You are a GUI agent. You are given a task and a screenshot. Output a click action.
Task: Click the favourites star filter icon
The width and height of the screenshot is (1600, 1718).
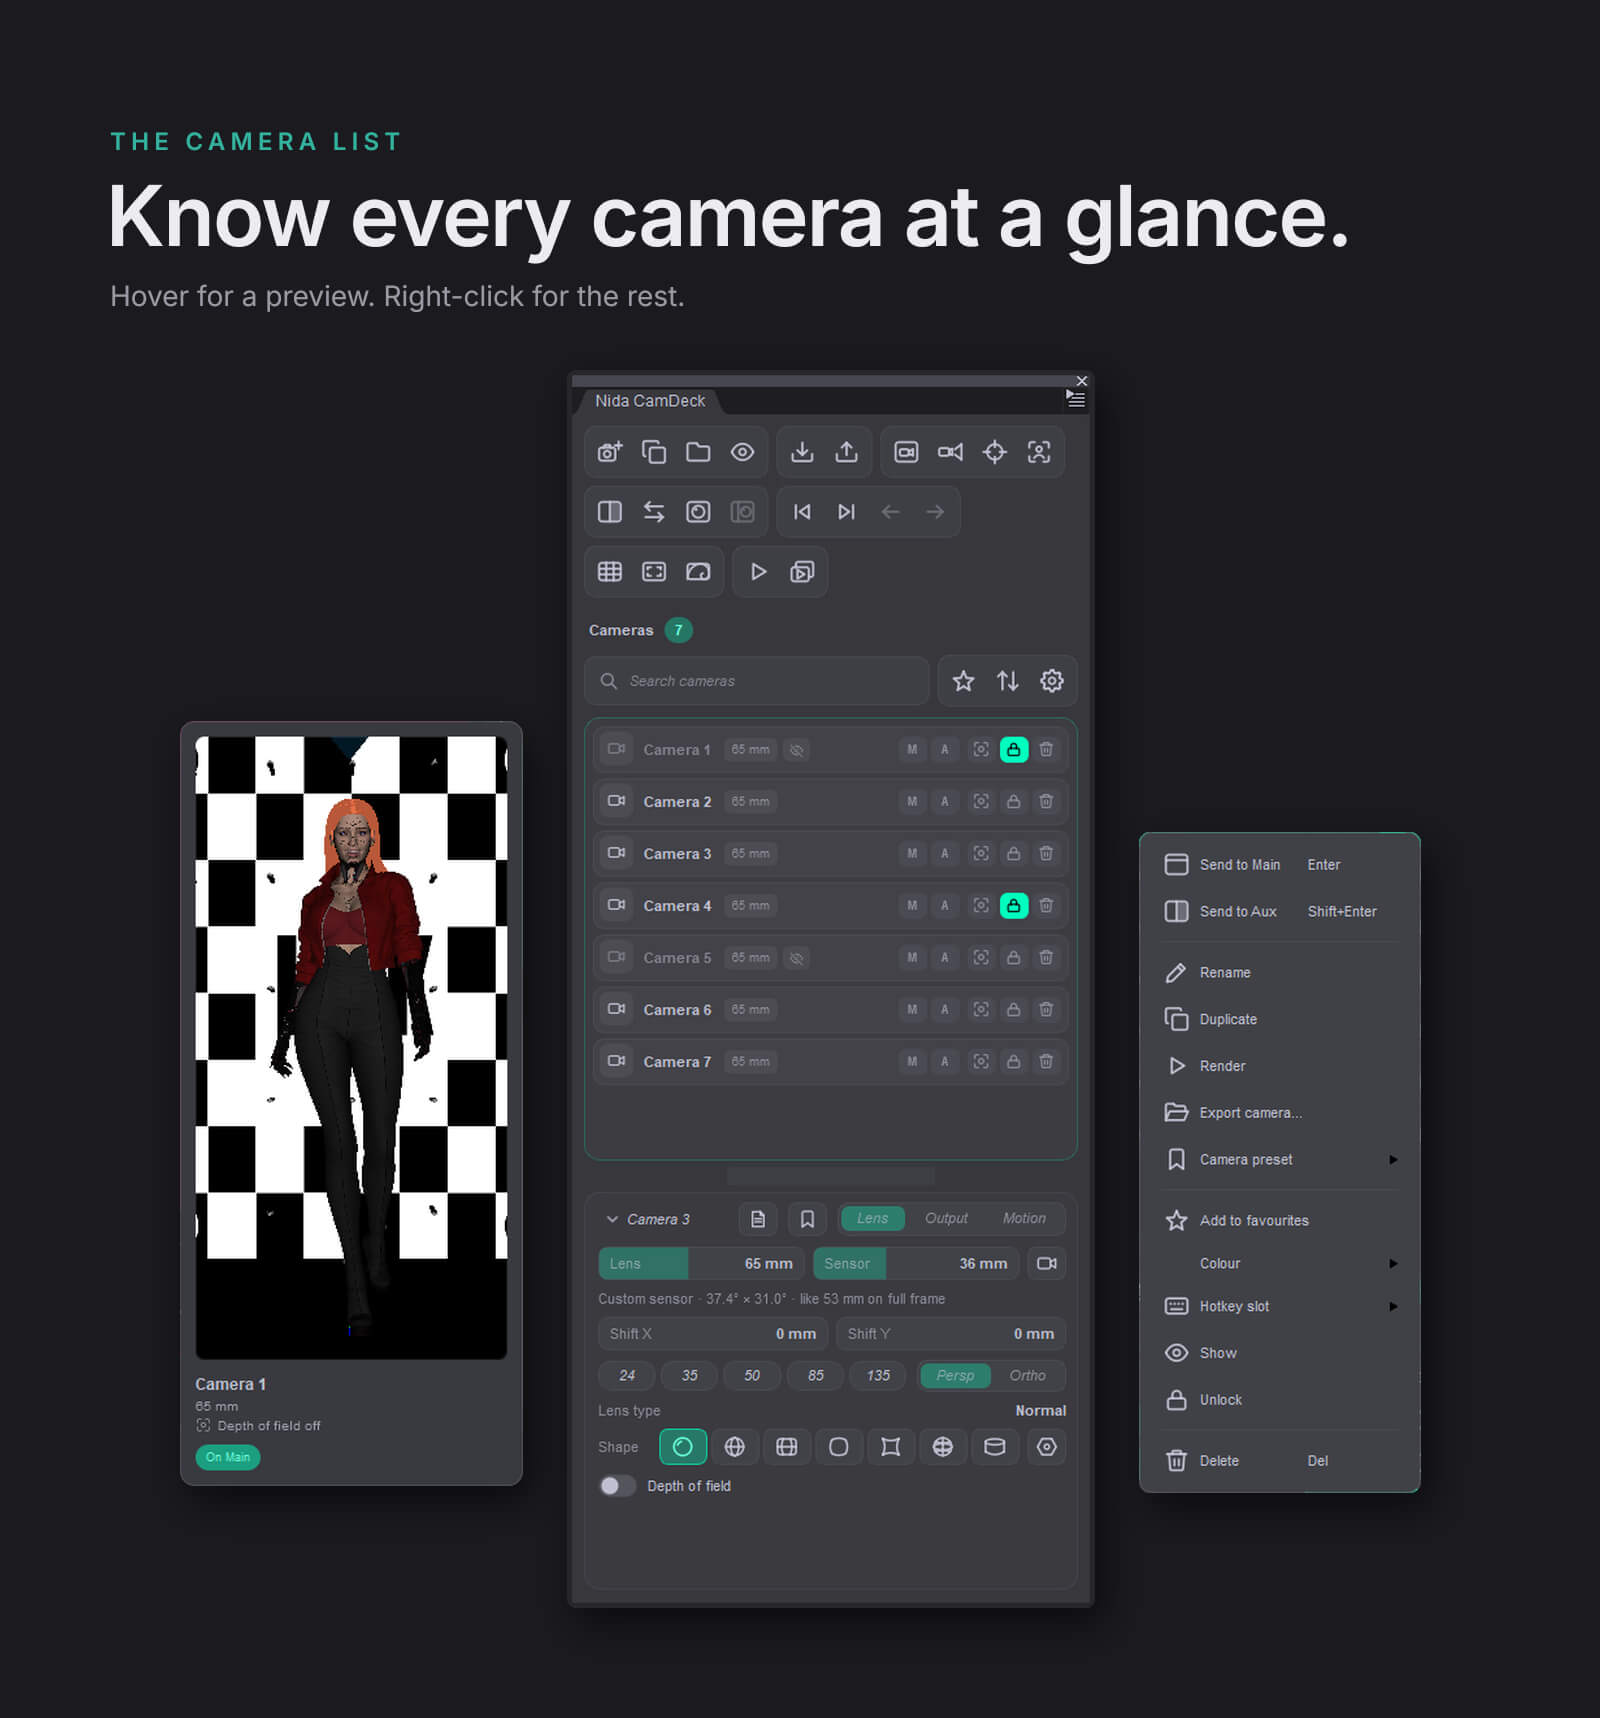pos(963,681)
